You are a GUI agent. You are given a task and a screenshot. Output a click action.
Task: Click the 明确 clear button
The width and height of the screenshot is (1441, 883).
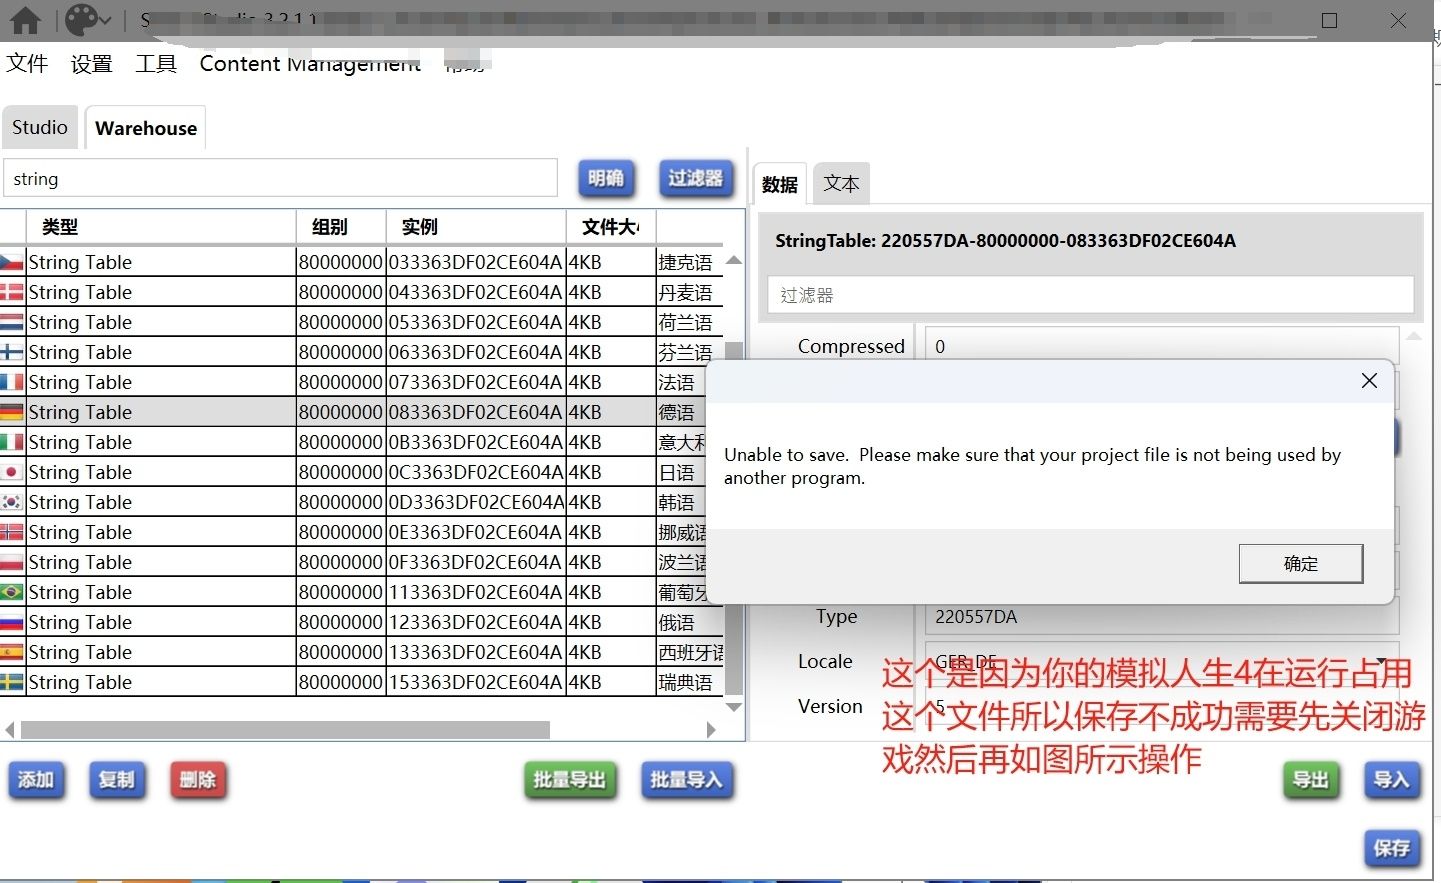pyautogui.click(x=606, y=178)
